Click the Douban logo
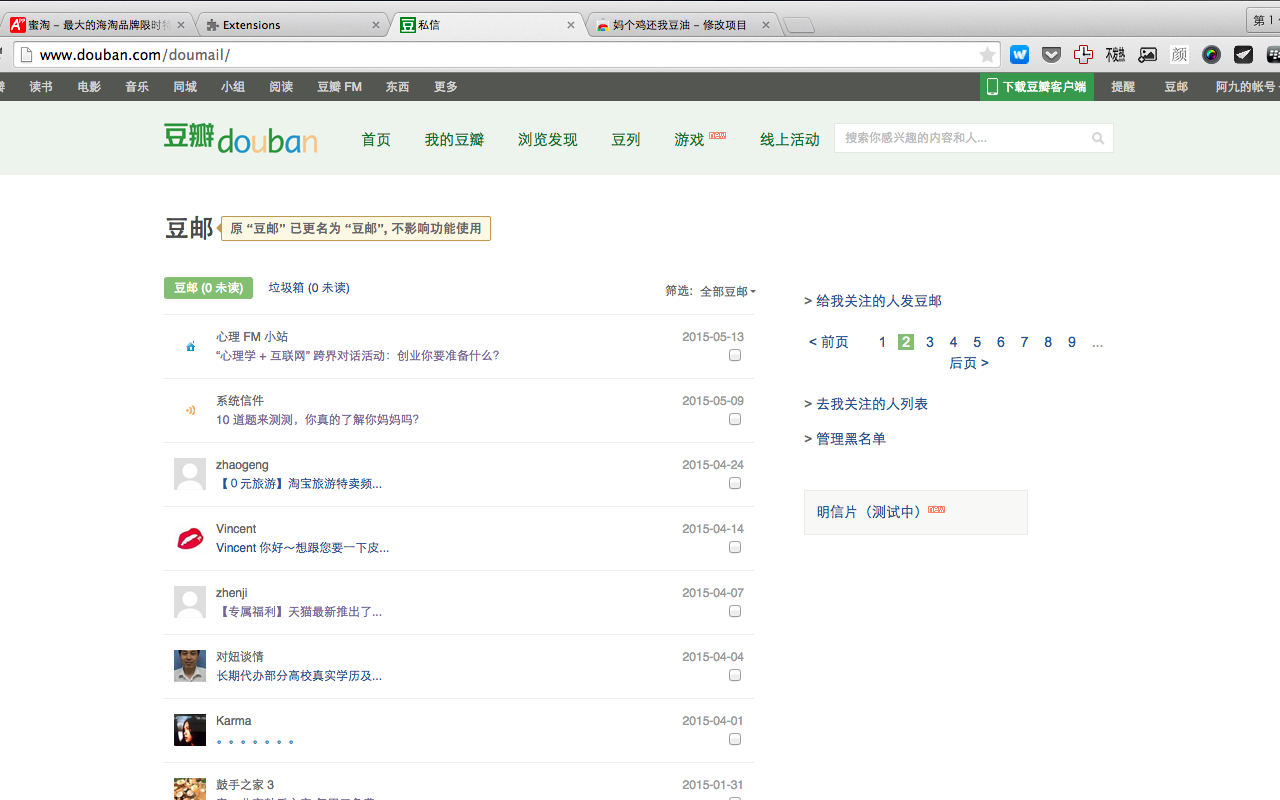 [240, 138]
